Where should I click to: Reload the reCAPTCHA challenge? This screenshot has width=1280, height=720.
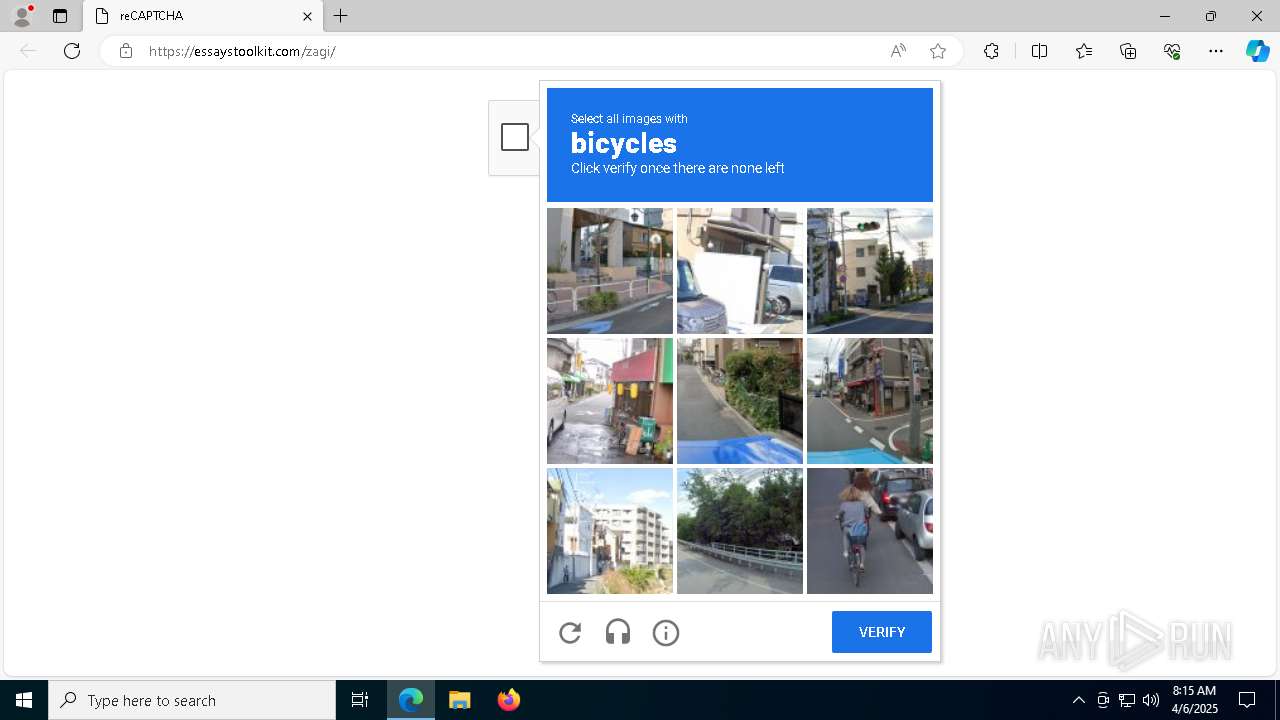tap(570, 632)
